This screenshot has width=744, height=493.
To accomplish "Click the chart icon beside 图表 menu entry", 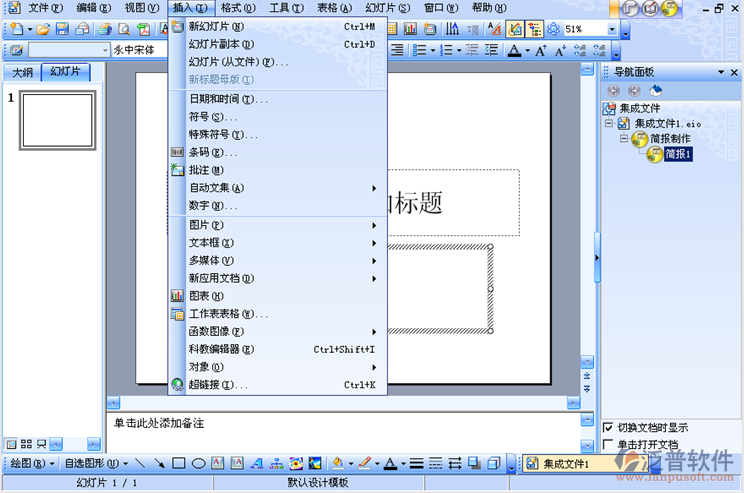I will click(x=177, y=296).
